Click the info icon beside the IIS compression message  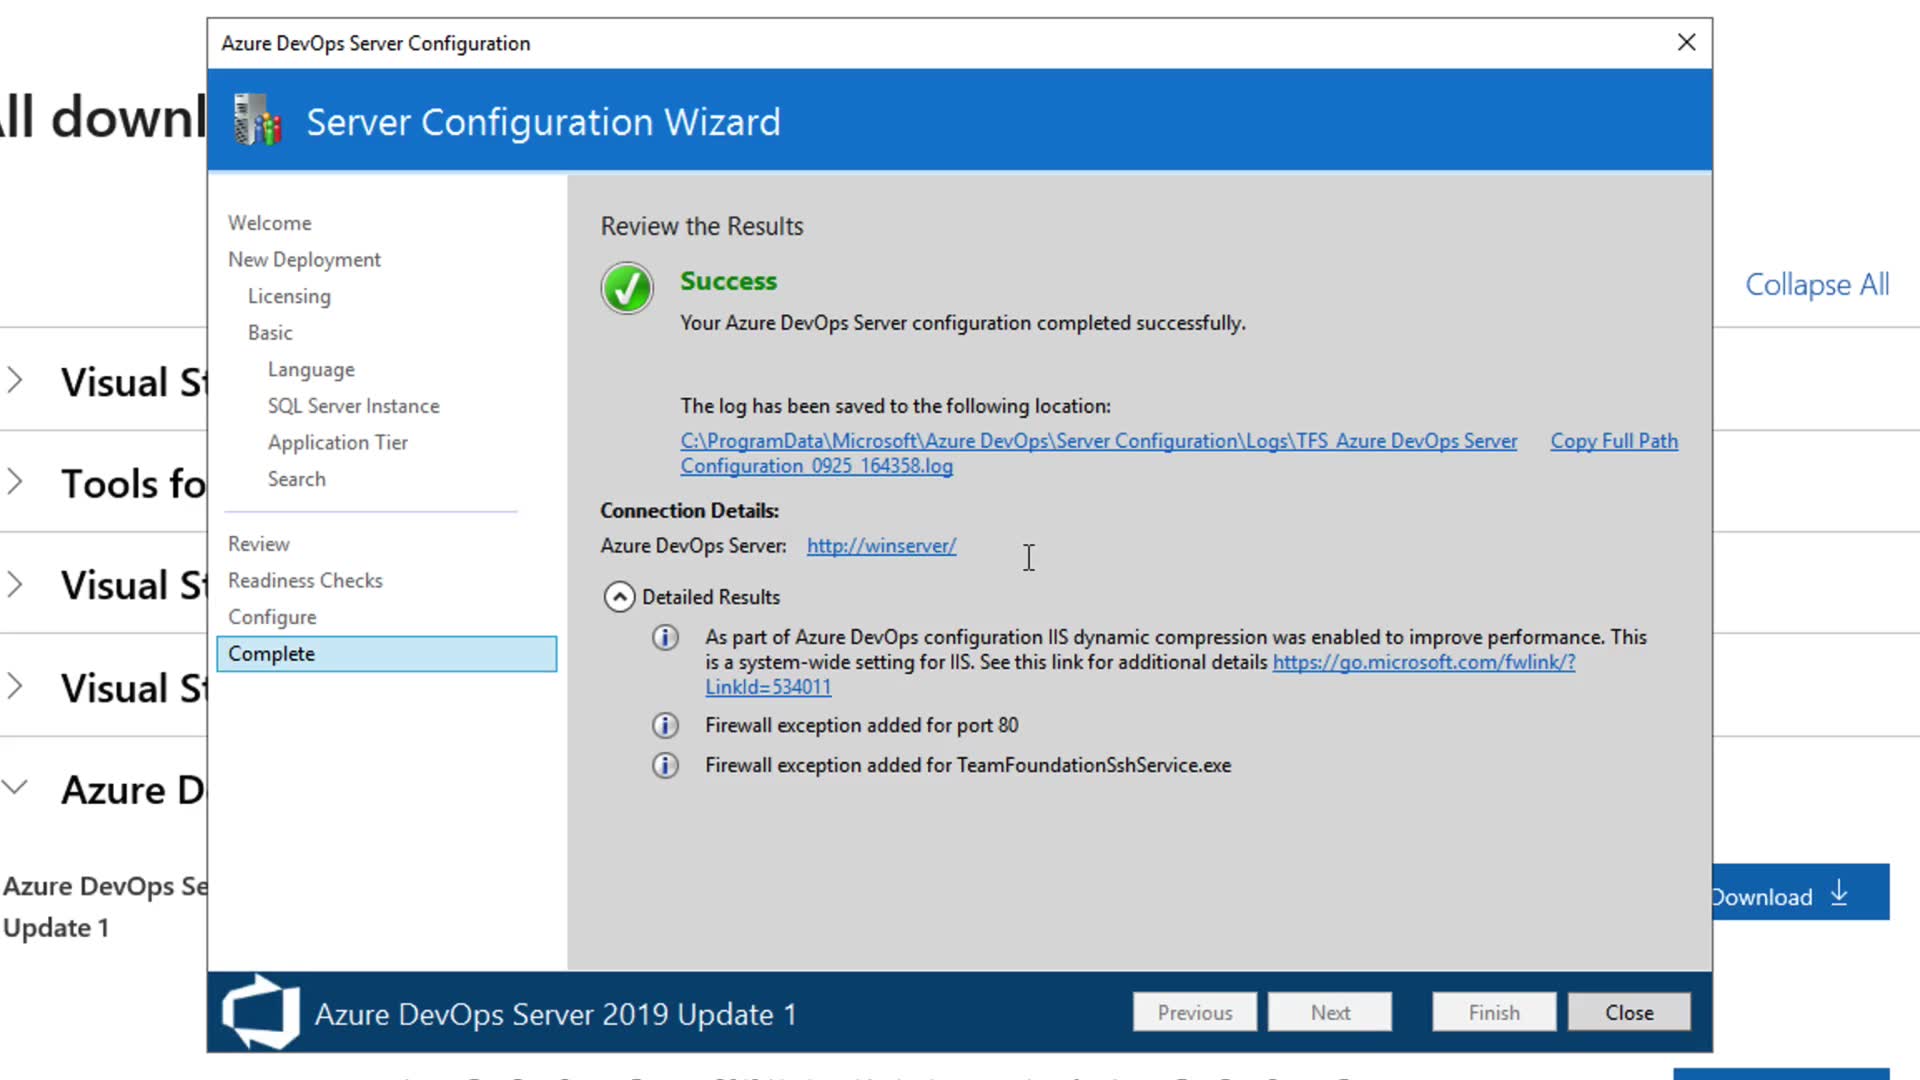click(665, 638)
